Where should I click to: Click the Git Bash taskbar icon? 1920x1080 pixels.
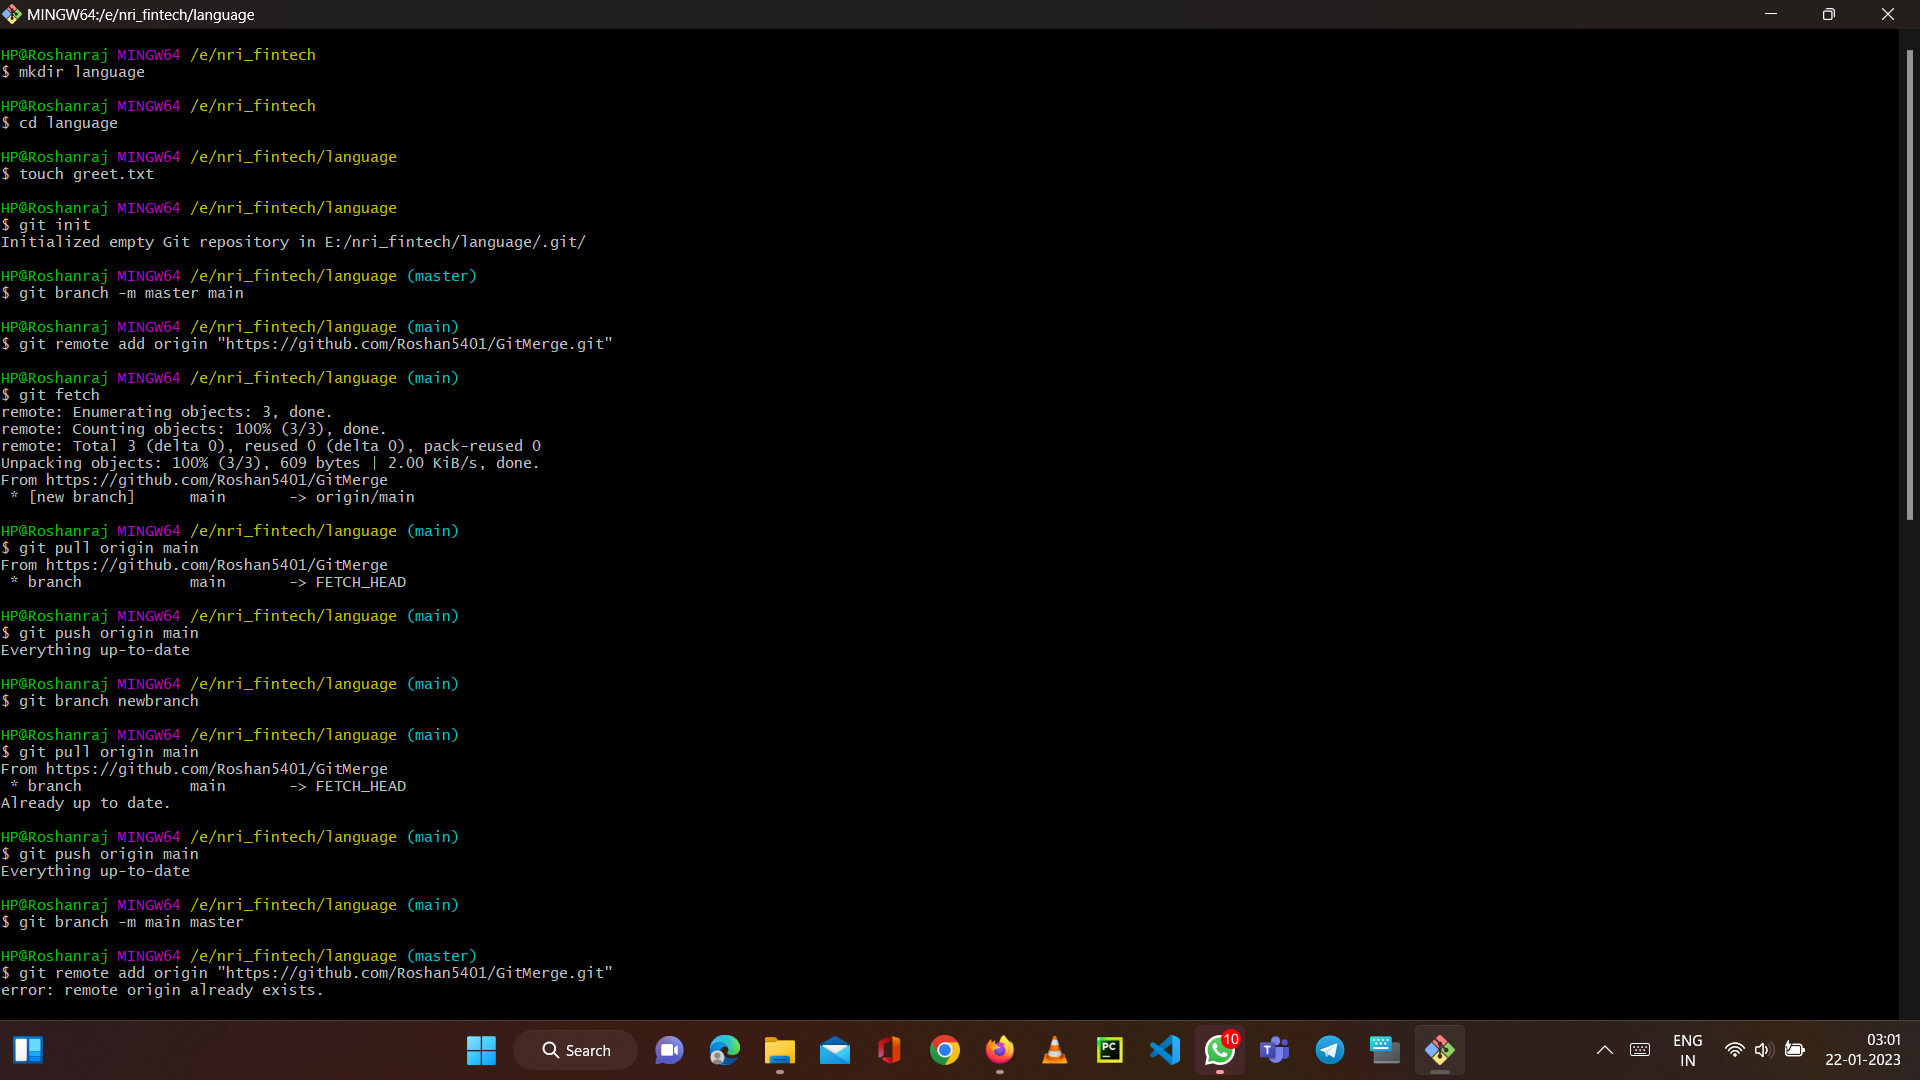[x=1439, y=1050]
